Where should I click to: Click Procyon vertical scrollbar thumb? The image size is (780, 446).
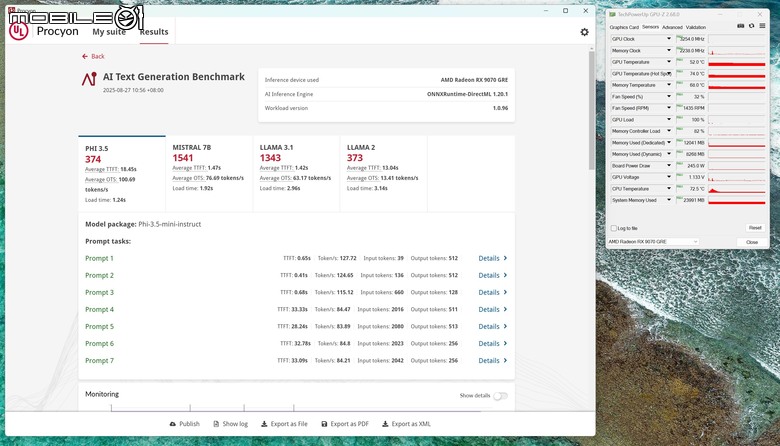coord(591,109)
